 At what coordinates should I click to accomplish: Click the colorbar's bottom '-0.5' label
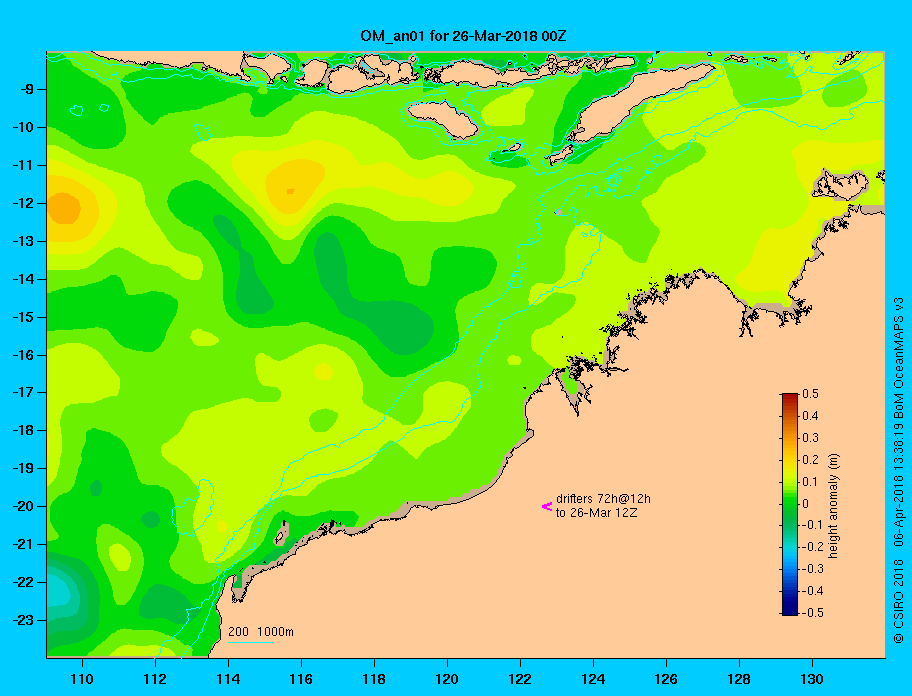coord(813,613)
